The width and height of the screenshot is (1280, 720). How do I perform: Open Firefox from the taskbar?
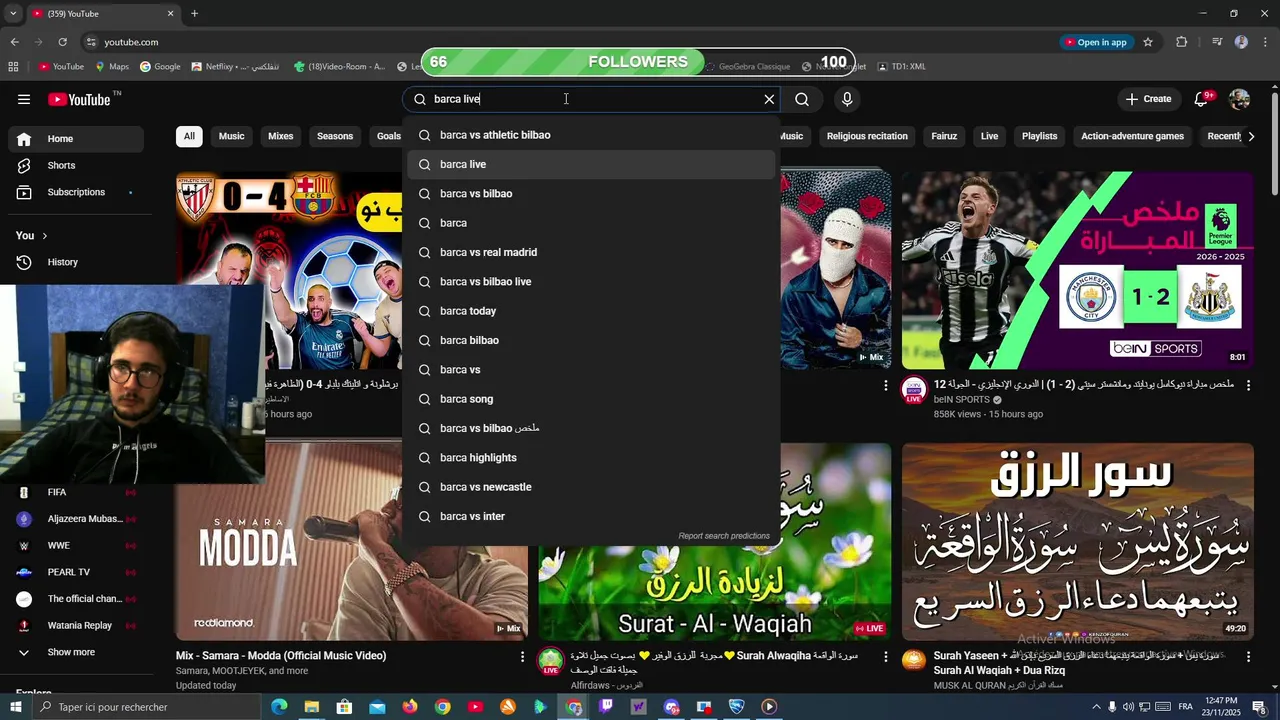(x=410, y=707)
